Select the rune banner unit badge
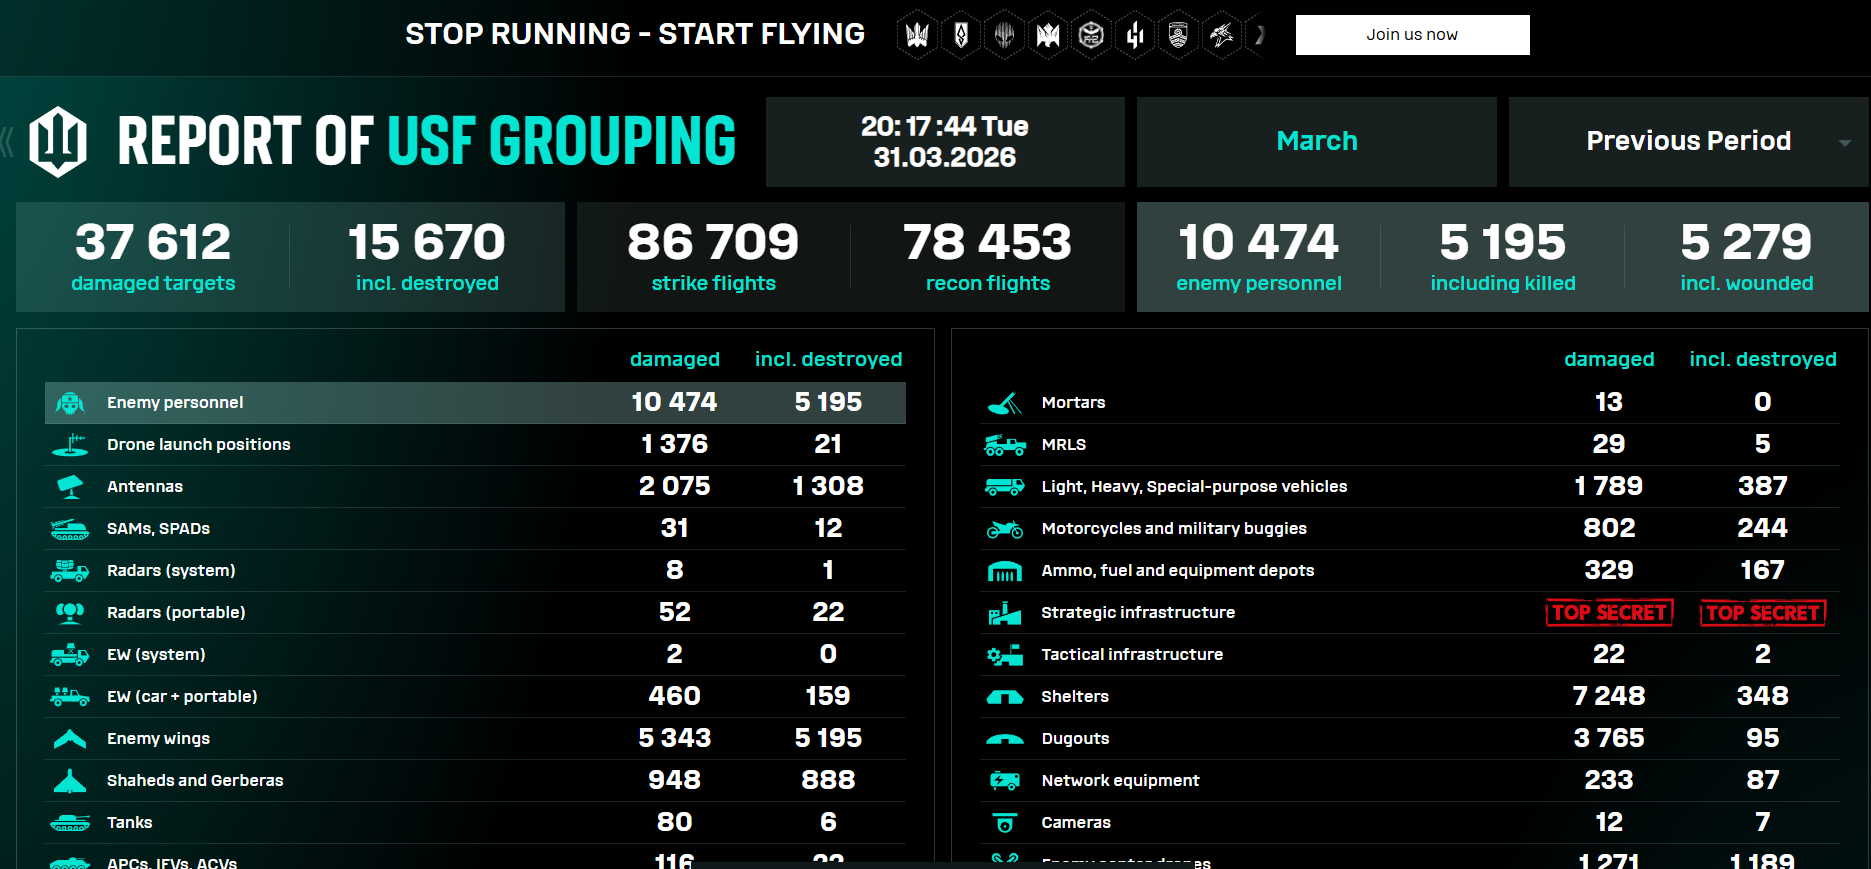Viewport: 1871px width, 869px height. tap(961, 36)
